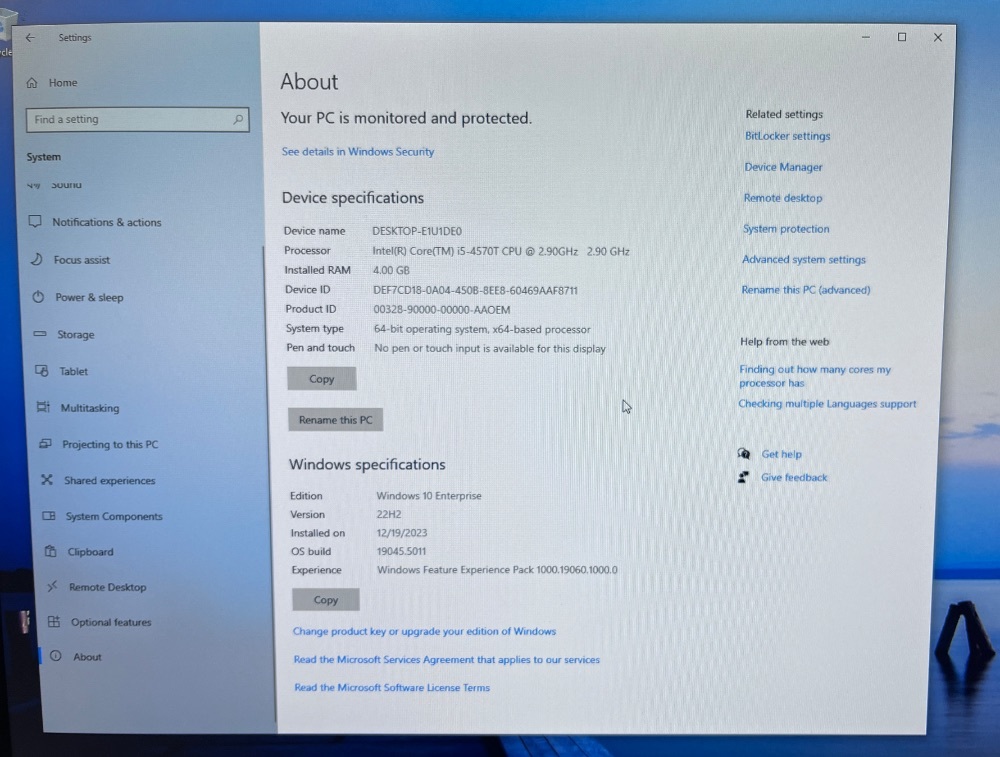Open Tablet settings page

coord(74,371)
